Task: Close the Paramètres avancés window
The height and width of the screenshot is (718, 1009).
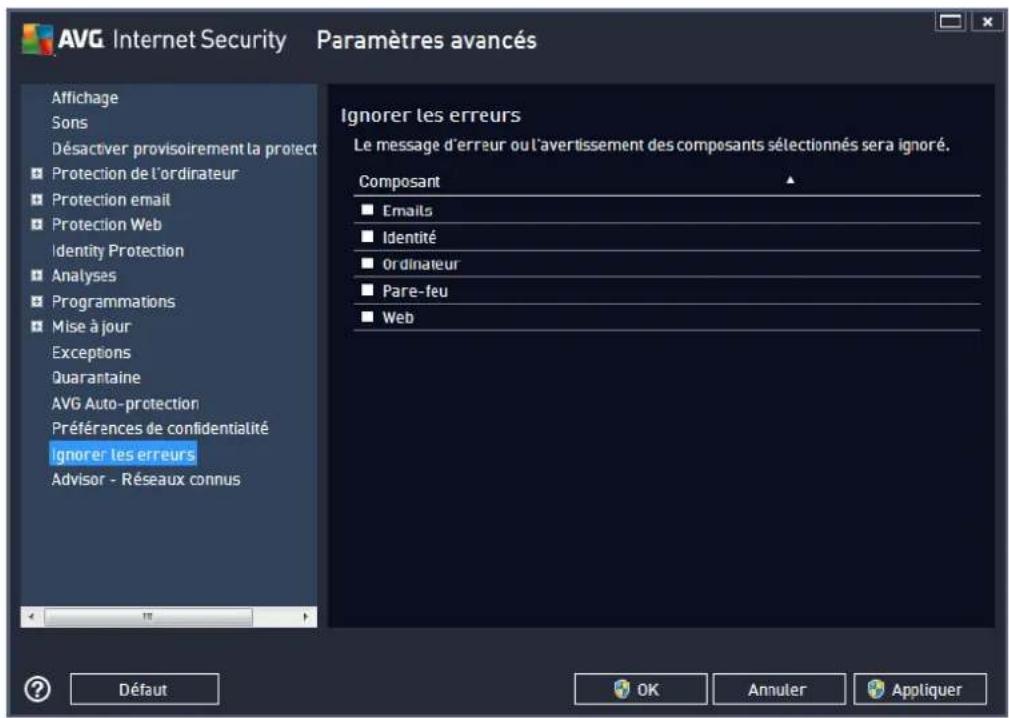Action: (987, 21)
